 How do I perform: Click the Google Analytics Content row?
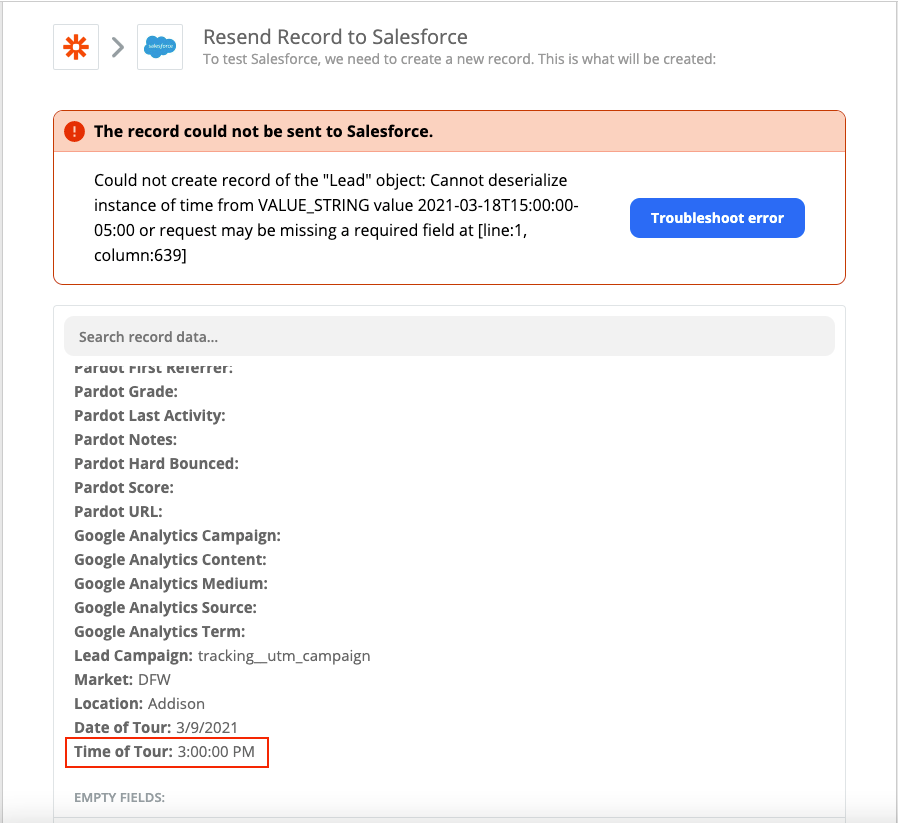(x=171, y=560)
